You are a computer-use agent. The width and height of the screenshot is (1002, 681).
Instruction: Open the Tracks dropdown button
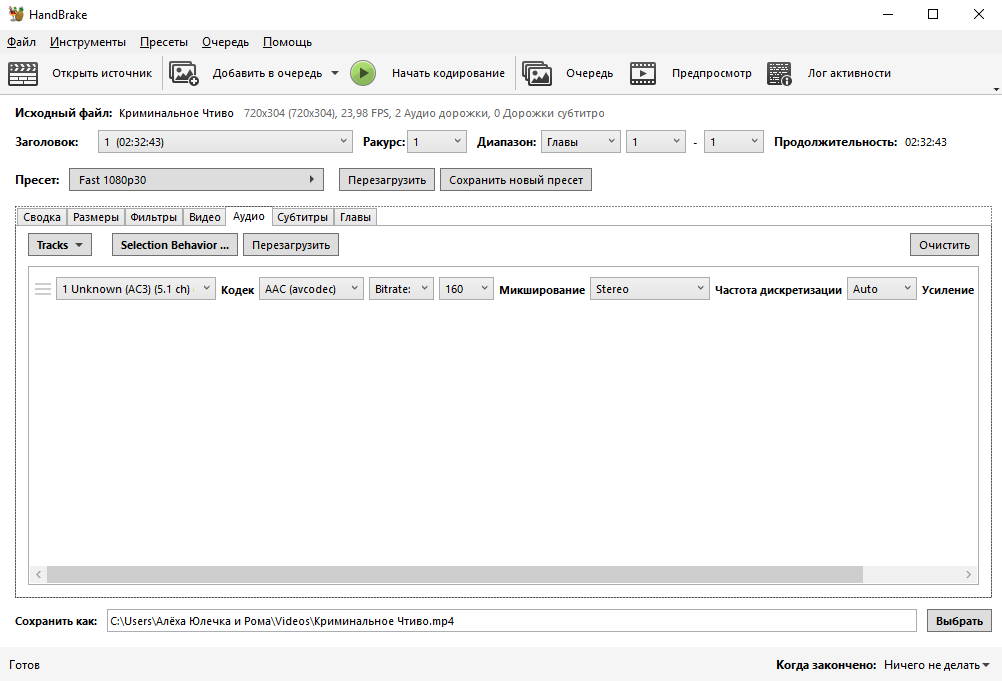click(x=59, y=245)
